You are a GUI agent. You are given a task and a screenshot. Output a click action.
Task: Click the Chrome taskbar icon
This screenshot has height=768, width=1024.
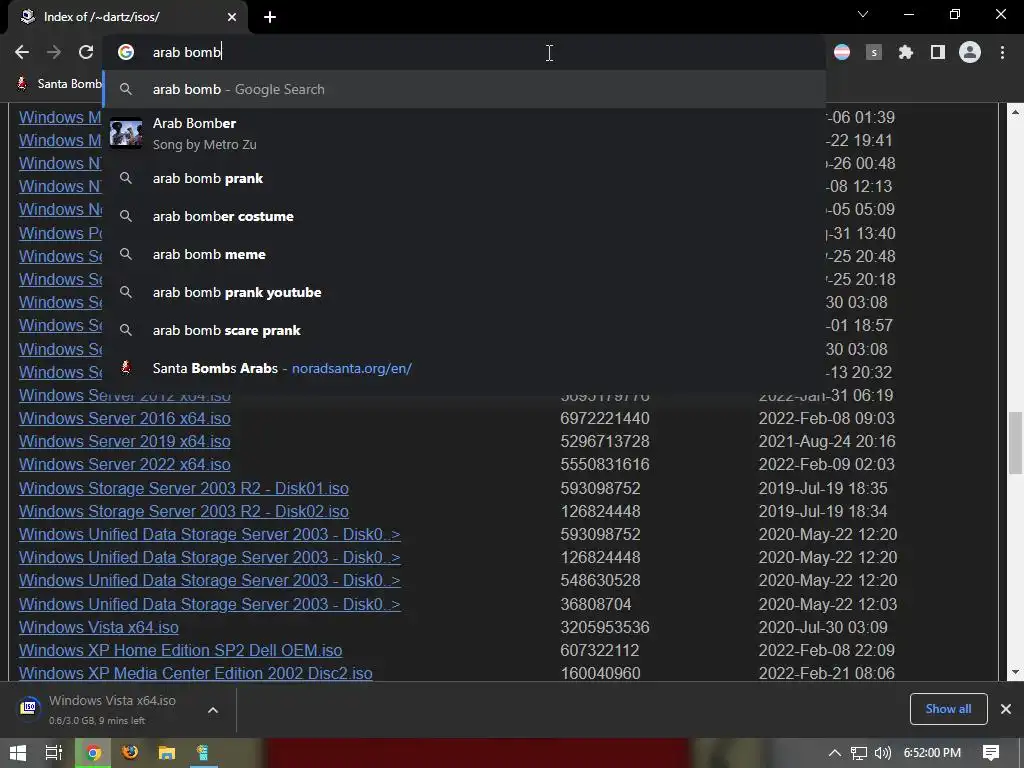(x=93, y=753)
